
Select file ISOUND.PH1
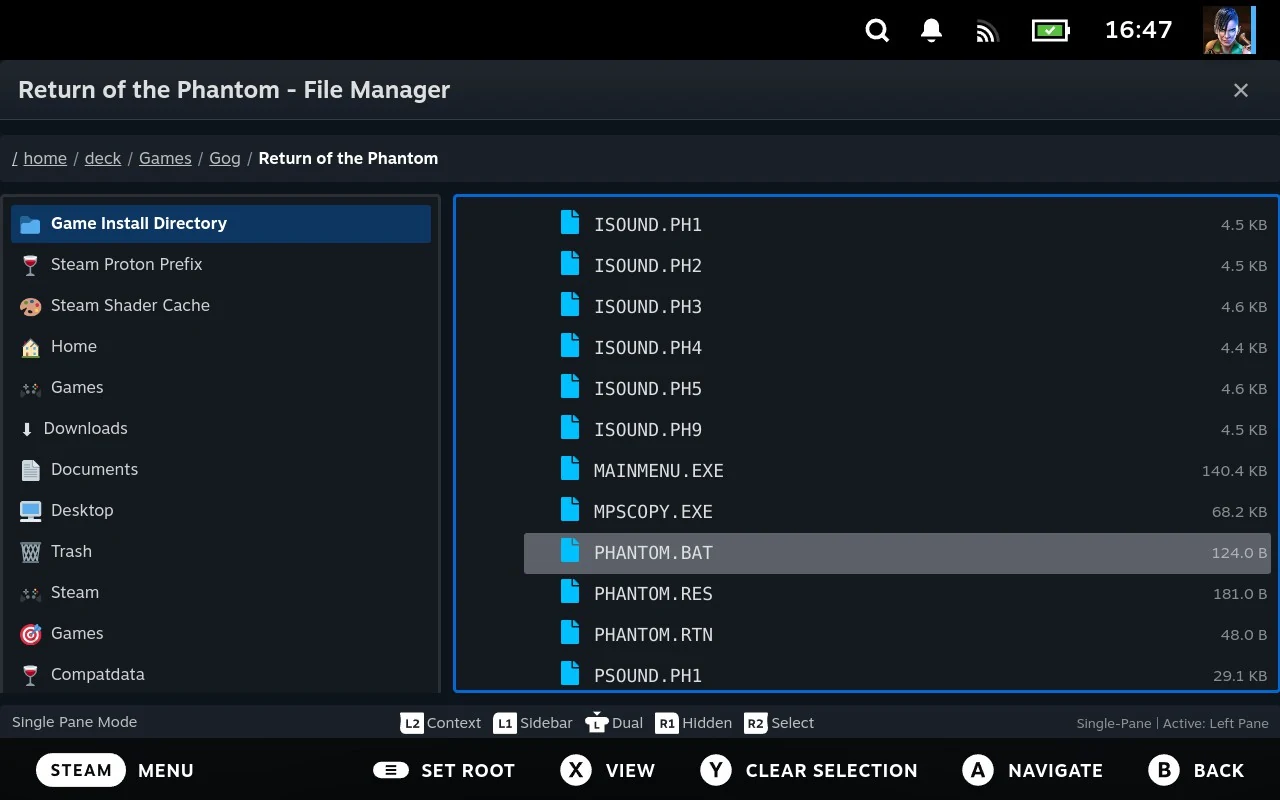click(897, 224)
